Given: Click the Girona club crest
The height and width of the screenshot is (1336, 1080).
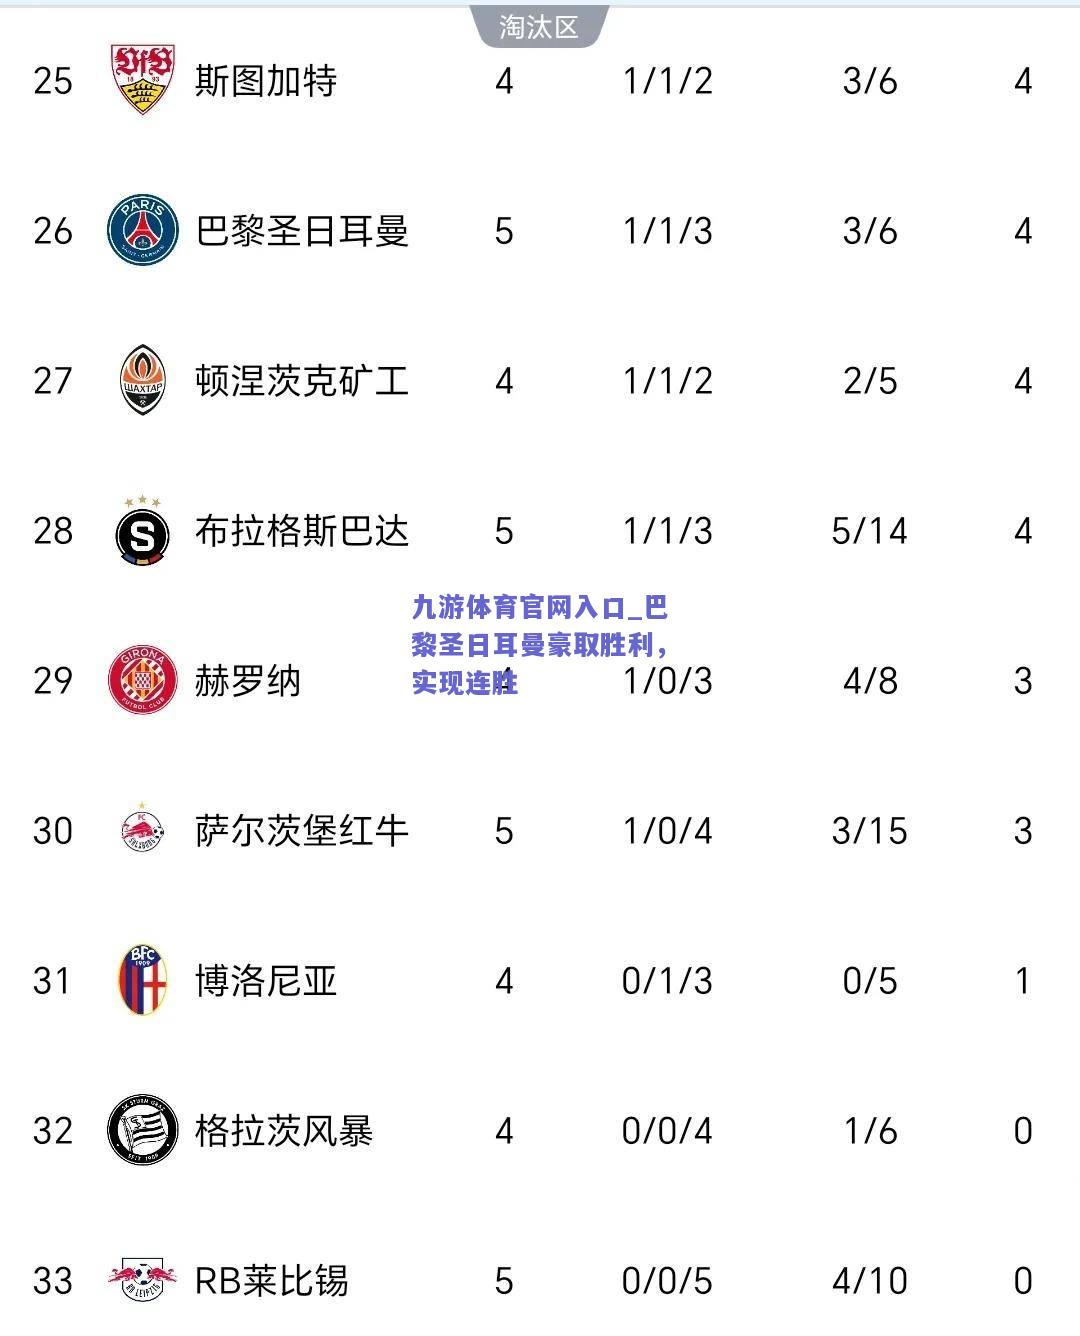Looking at the screenshot, I should click(x=143, y=680).
